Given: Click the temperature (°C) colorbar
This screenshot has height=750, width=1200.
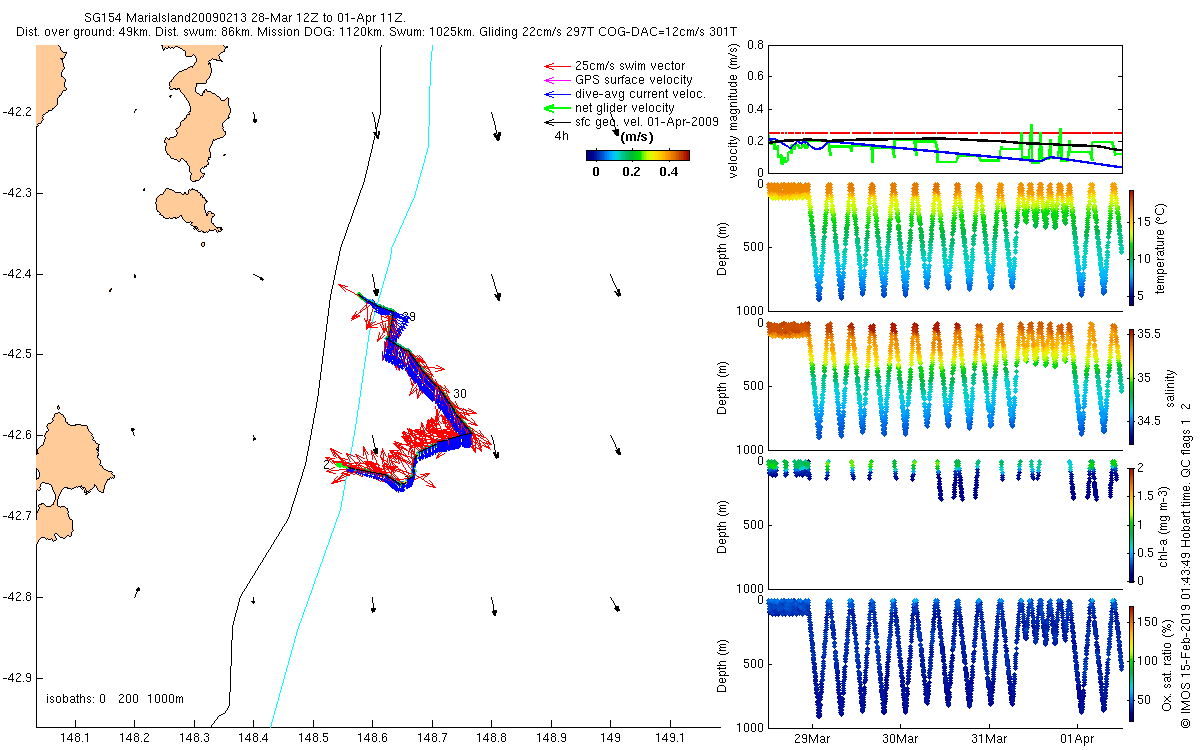Looking at the screenshot, I should tap(1132, 246).
